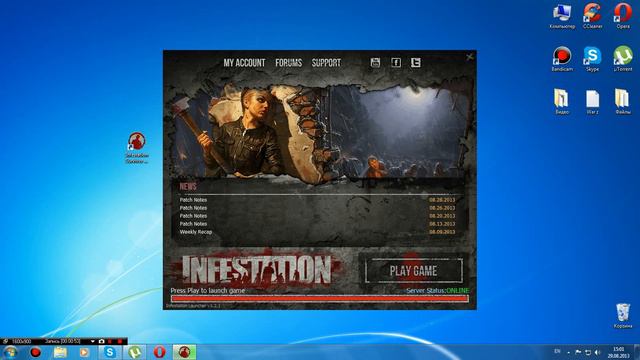640x360 pixels.
Task: Show hidden tray icons arrow
Action: (569, 352)
